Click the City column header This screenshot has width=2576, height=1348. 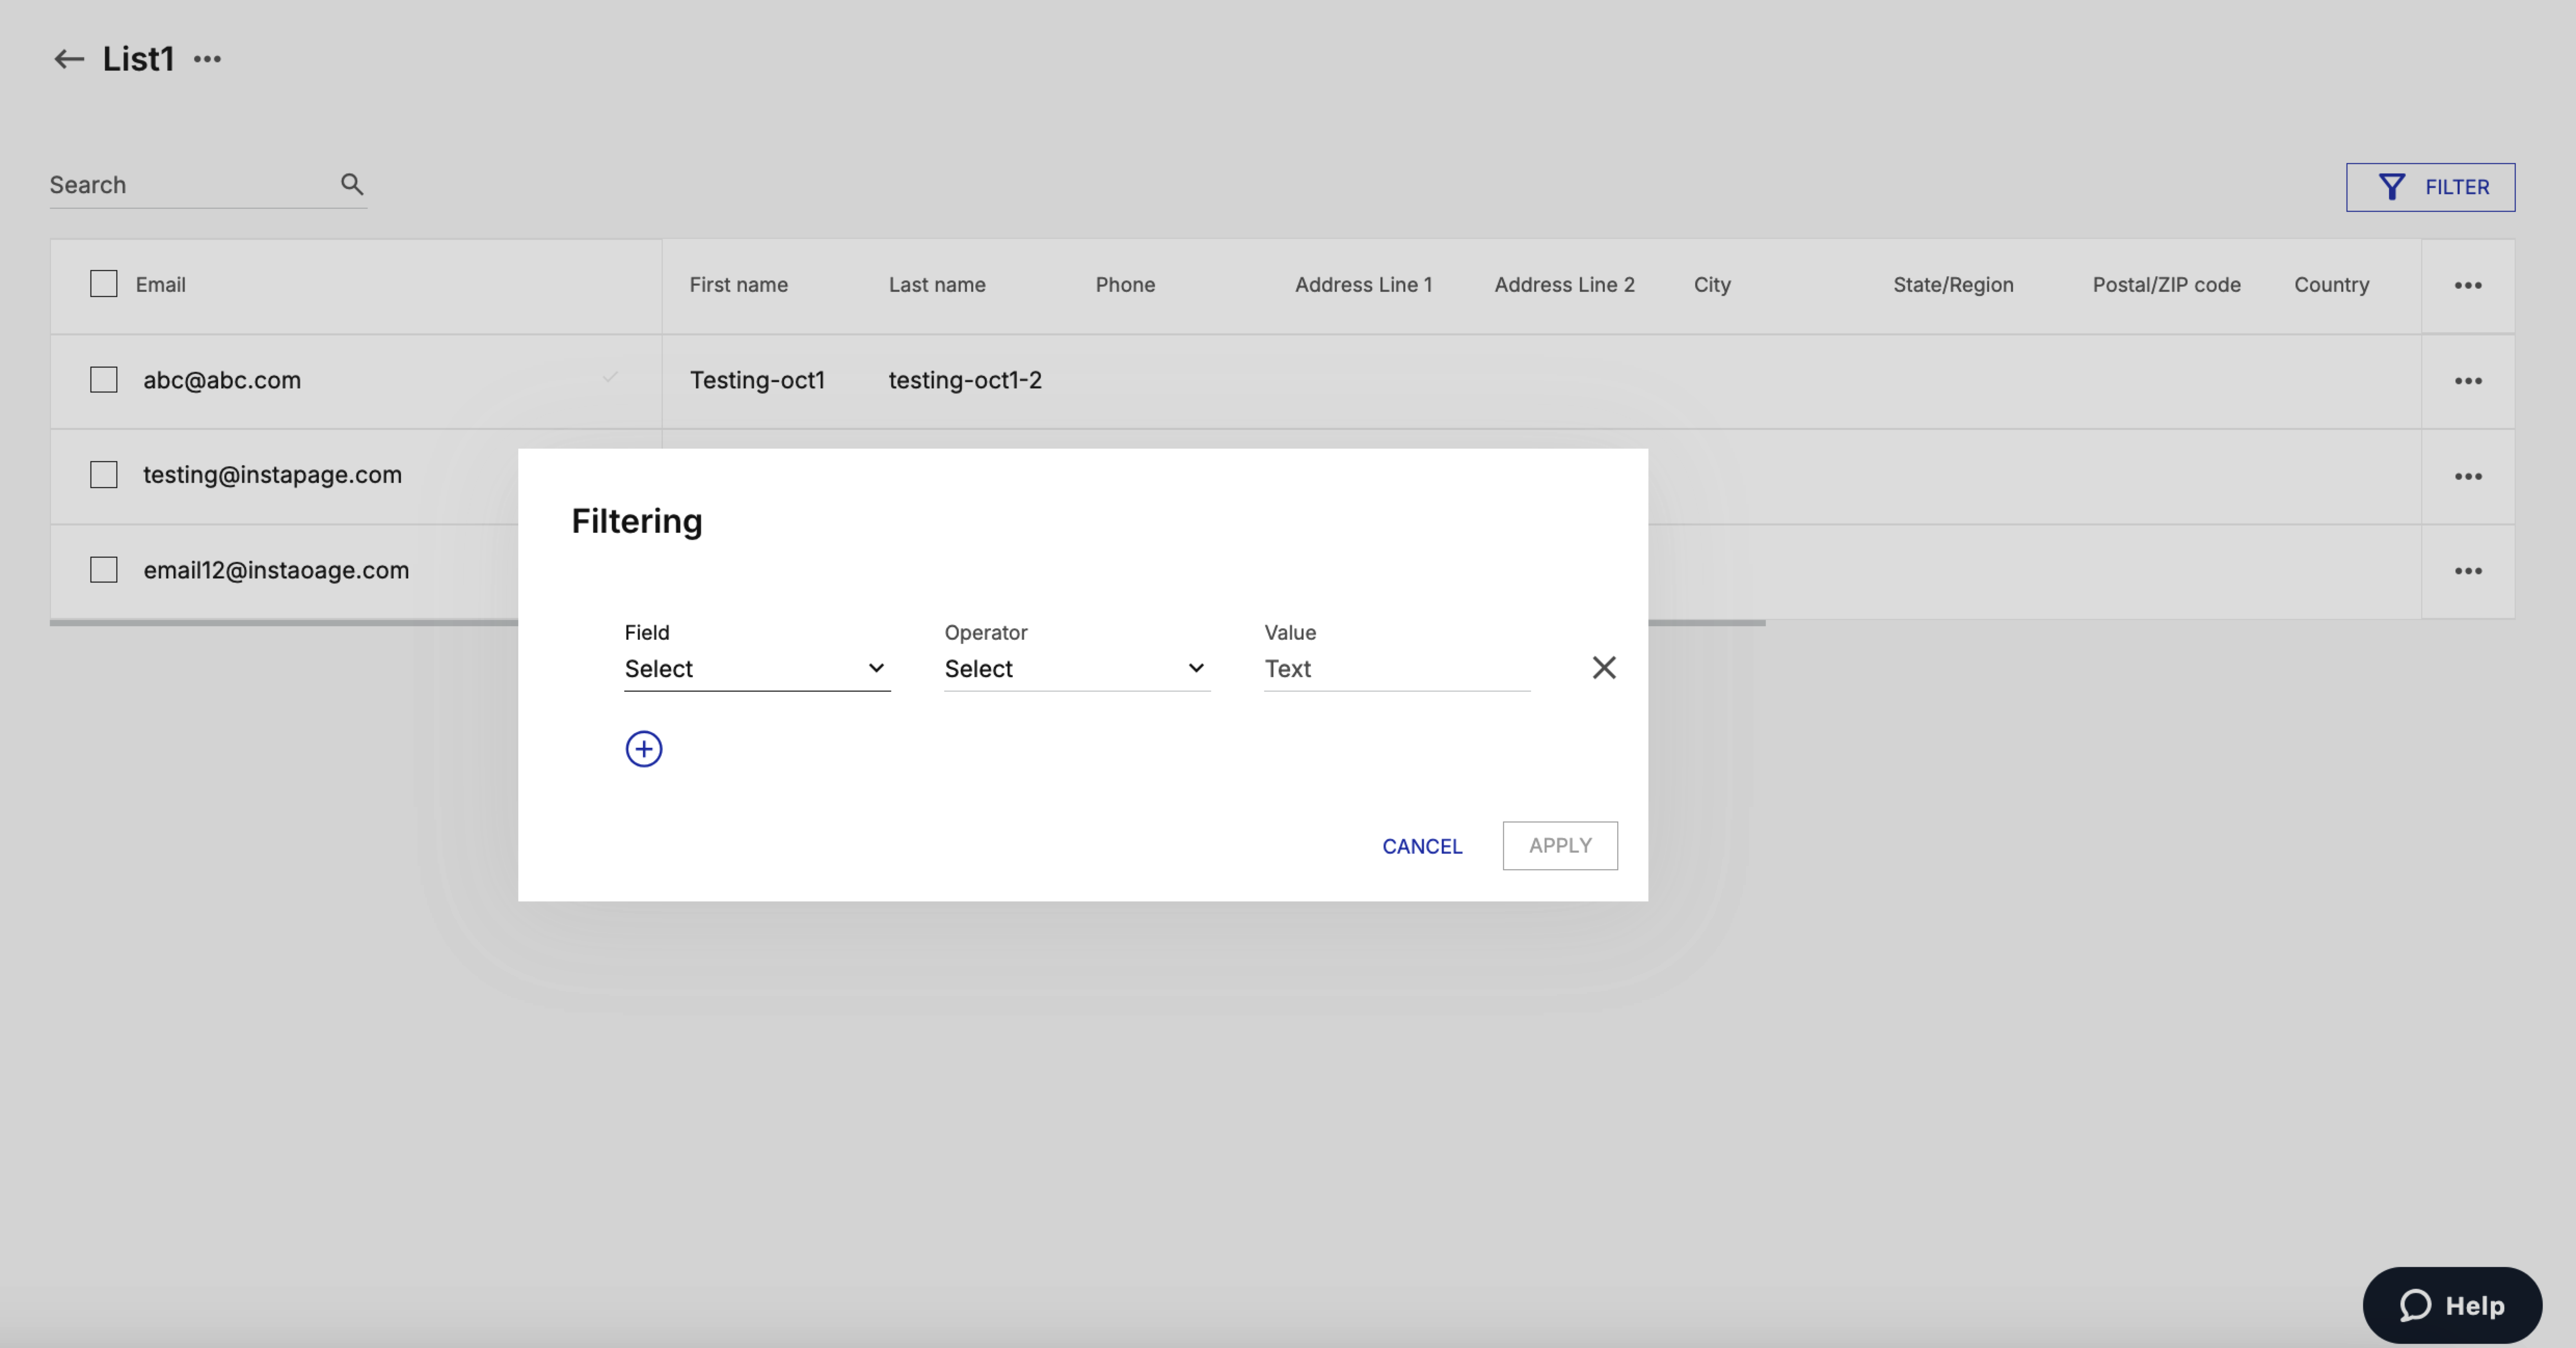(x=1711, y=285)
